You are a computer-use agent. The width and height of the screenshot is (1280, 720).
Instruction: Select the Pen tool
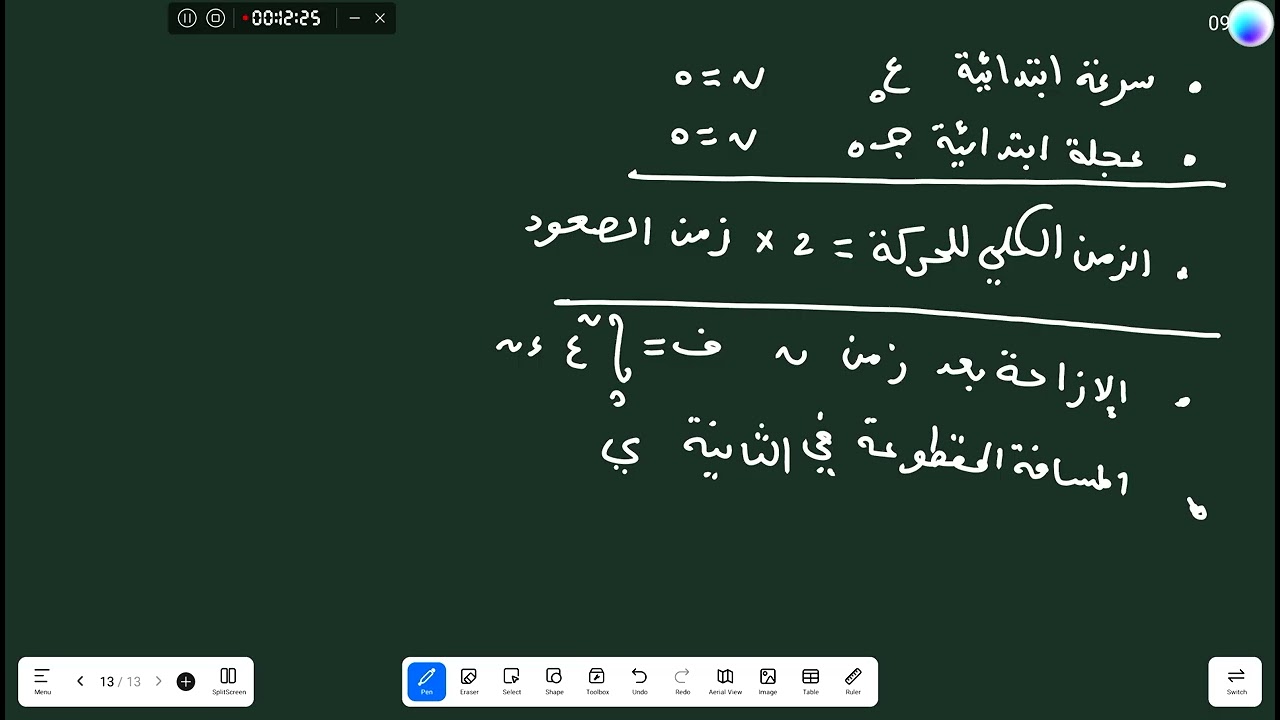(427, 681)
